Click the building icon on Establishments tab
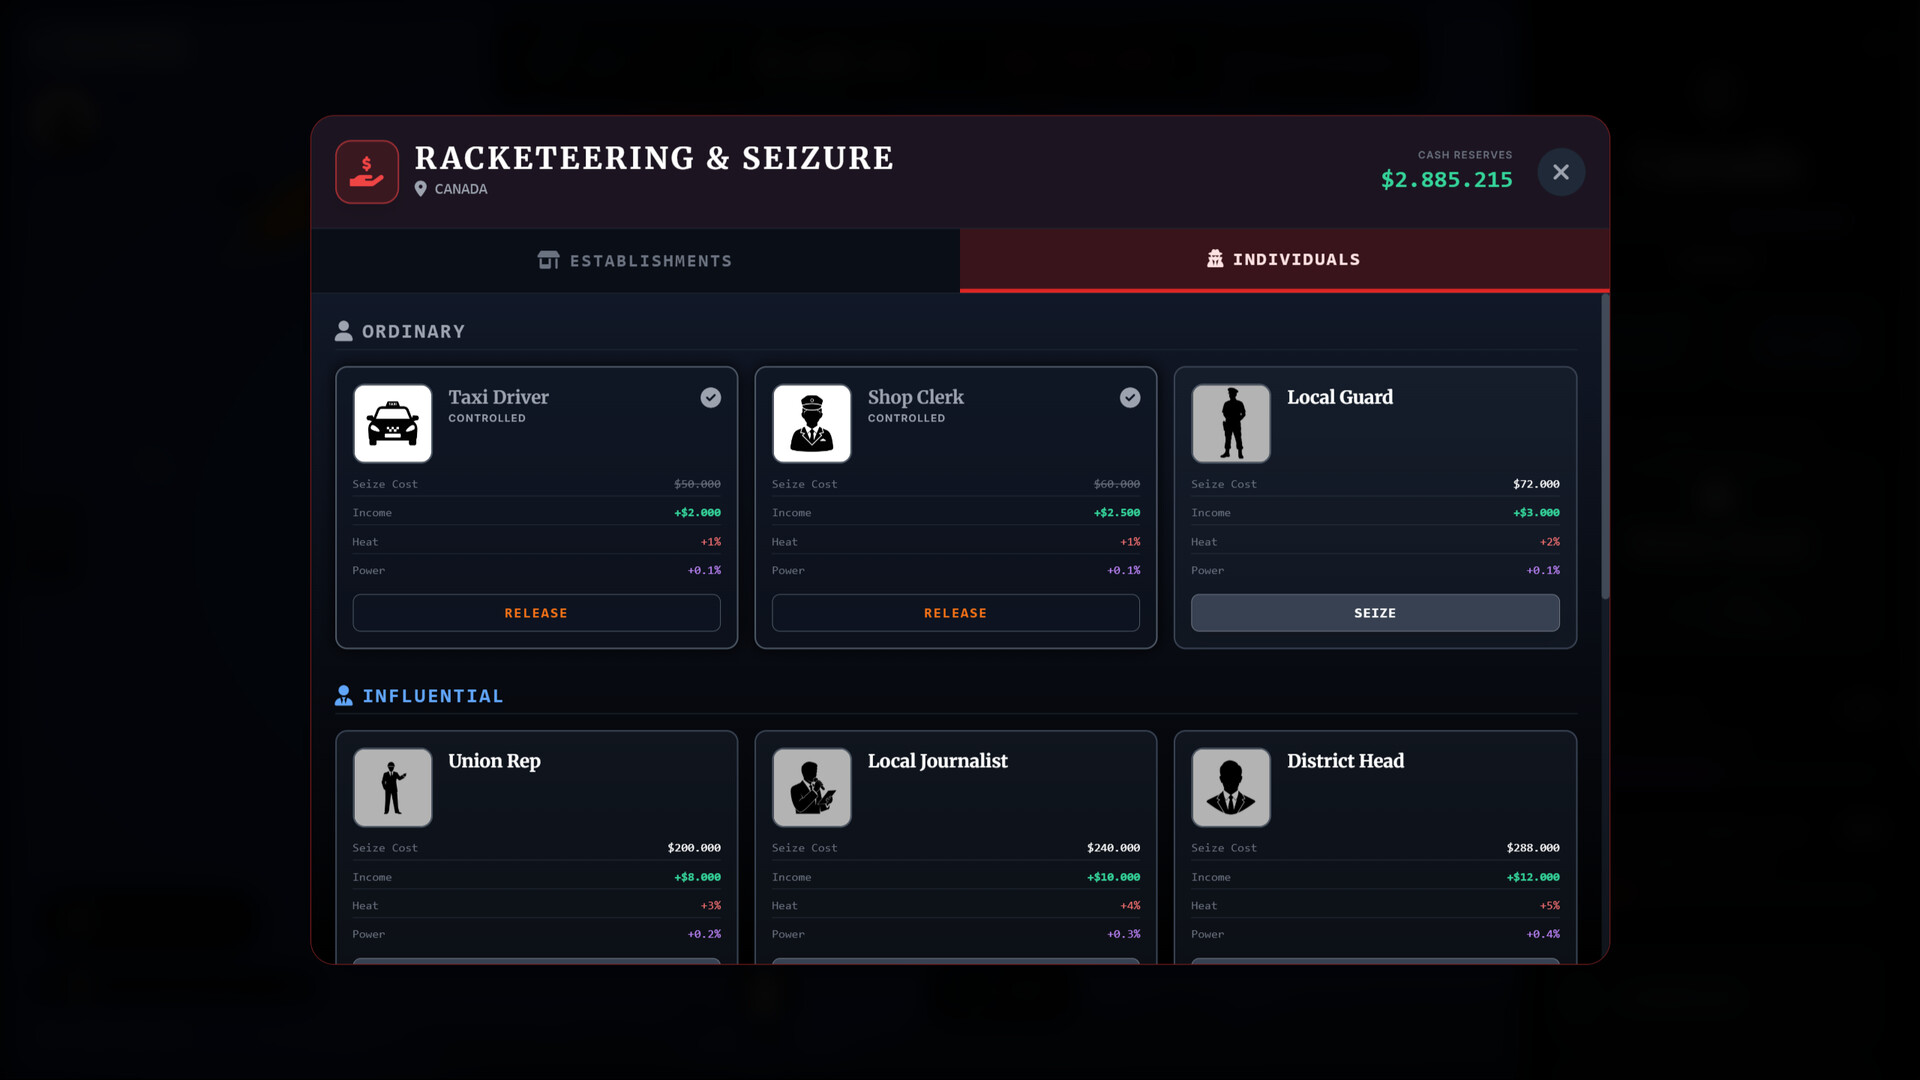The height and width of the screenshot is (1080, 1920). 548,260
